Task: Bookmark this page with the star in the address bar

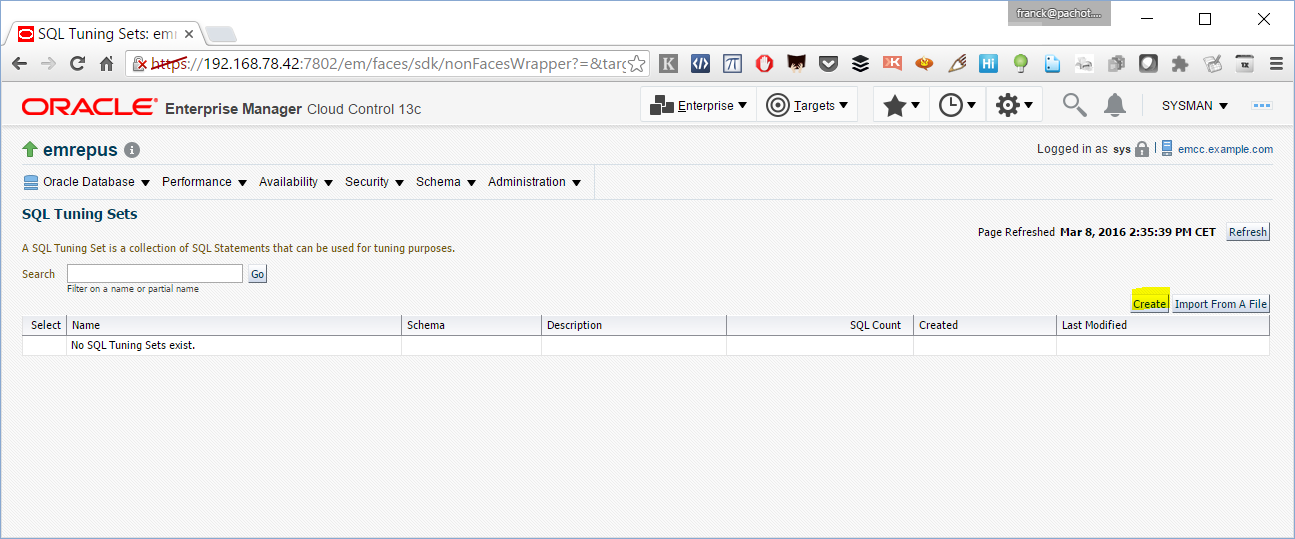Action: (x=636, y=63)
